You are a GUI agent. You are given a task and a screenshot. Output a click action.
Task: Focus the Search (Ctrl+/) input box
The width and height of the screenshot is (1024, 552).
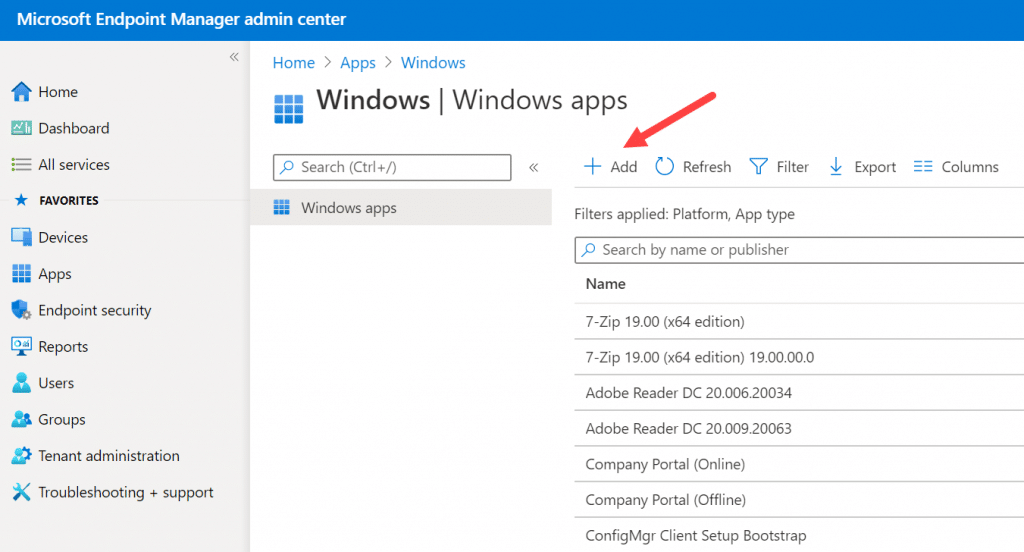coord(392,167)
